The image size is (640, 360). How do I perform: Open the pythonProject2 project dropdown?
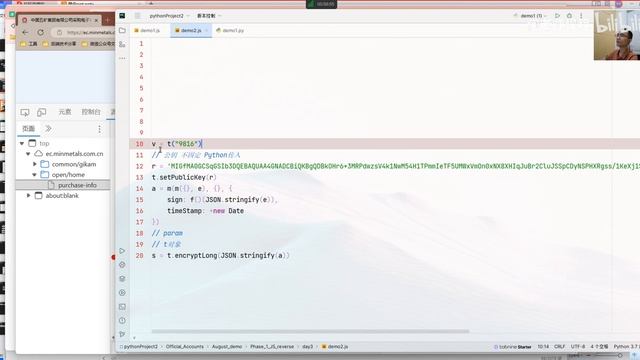[169, 16]
